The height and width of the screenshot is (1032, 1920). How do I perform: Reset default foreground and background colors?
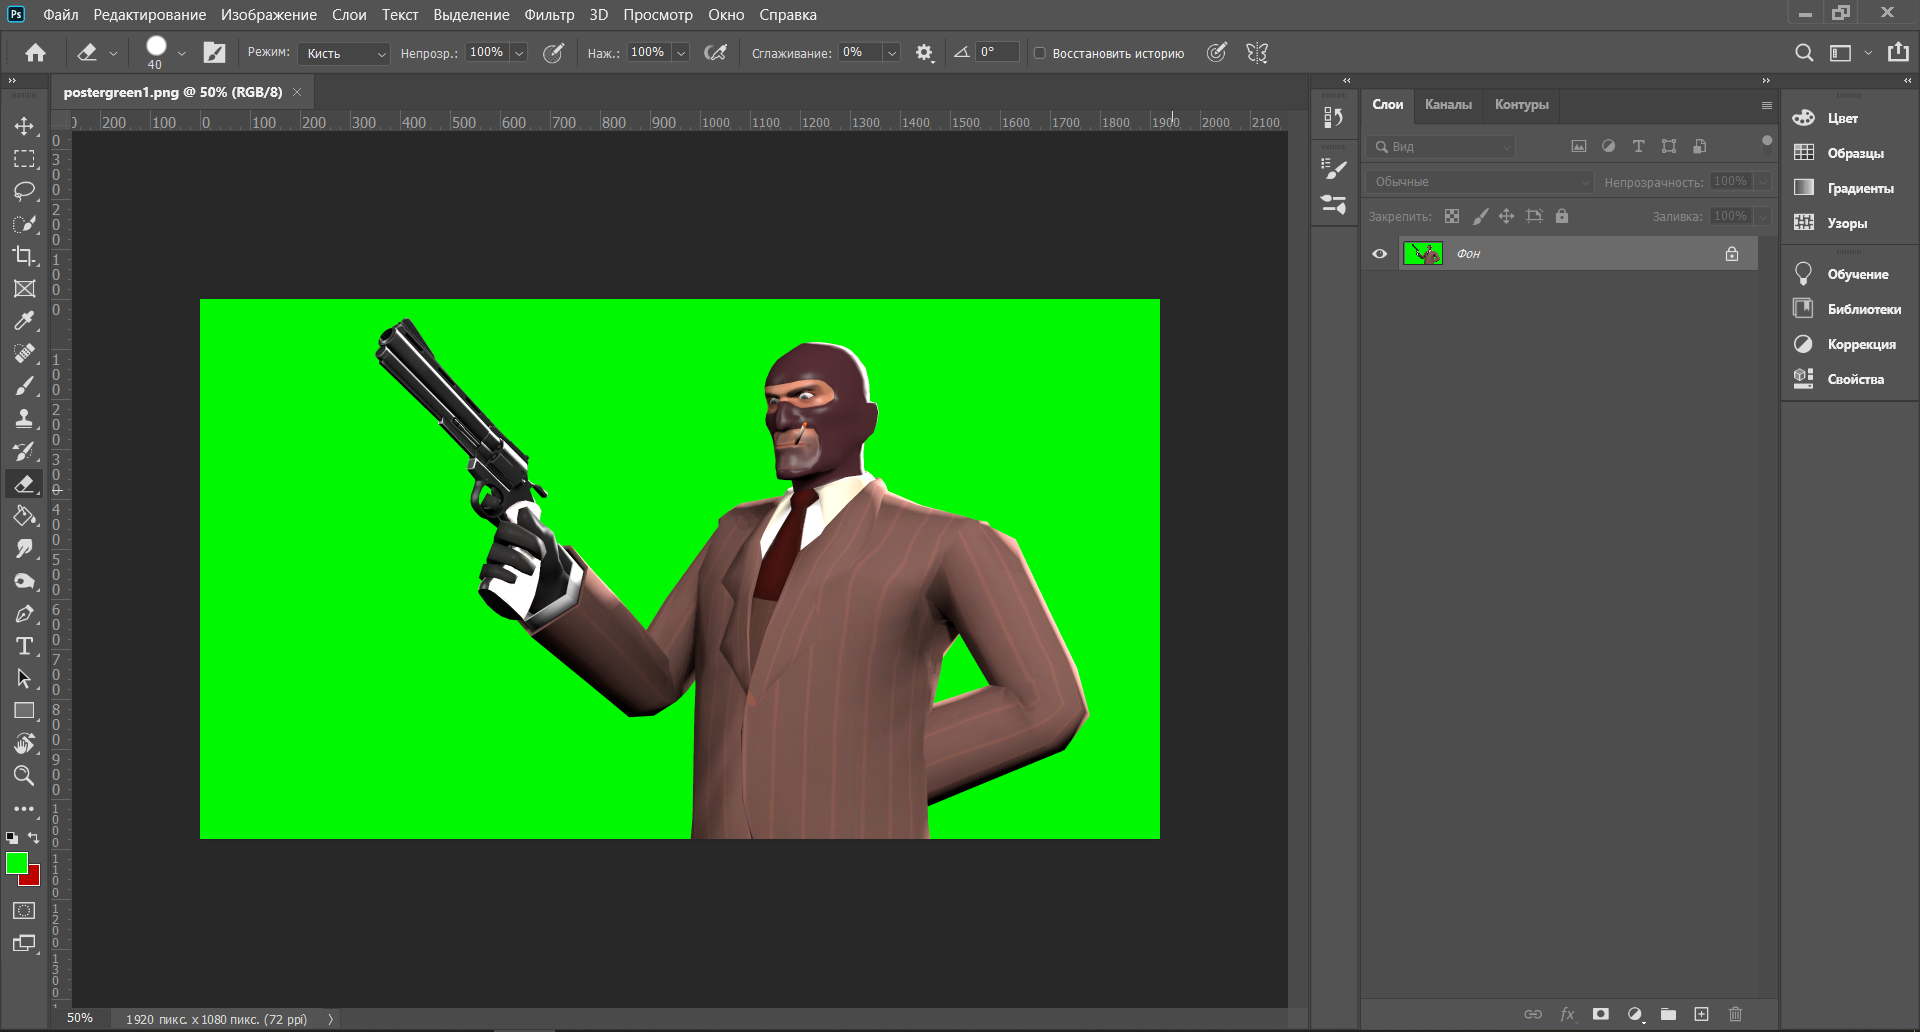[x=12, y=838]
